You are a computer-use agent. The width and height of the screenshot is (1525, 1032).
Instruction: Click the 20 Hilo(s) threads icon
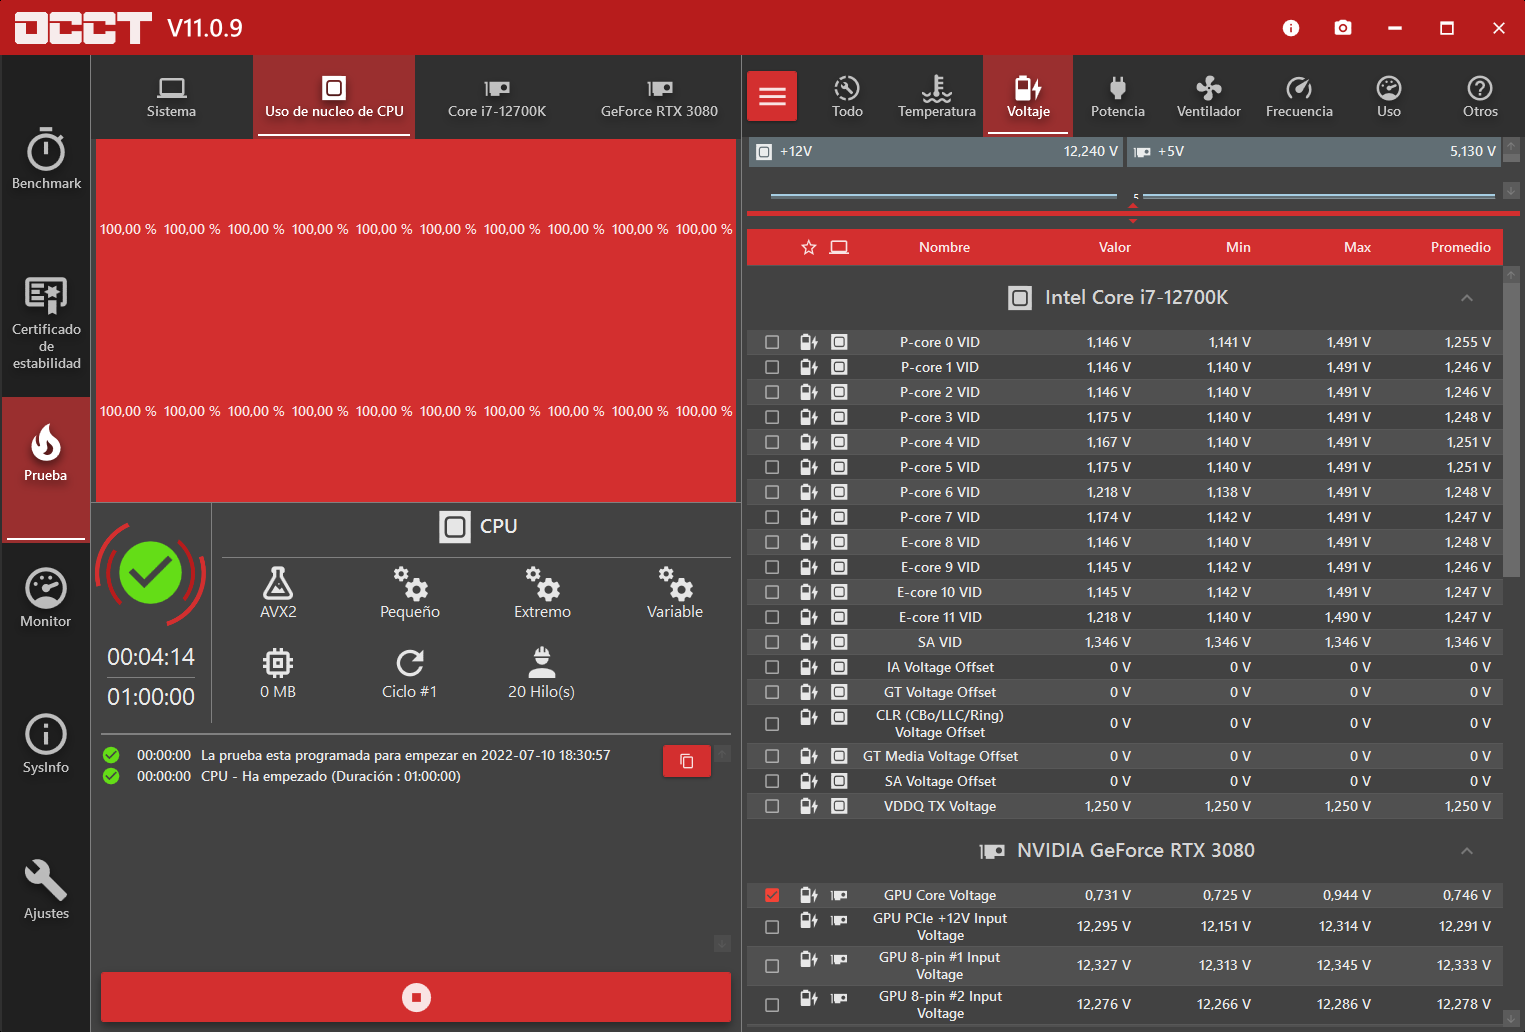tap(541, 662)
